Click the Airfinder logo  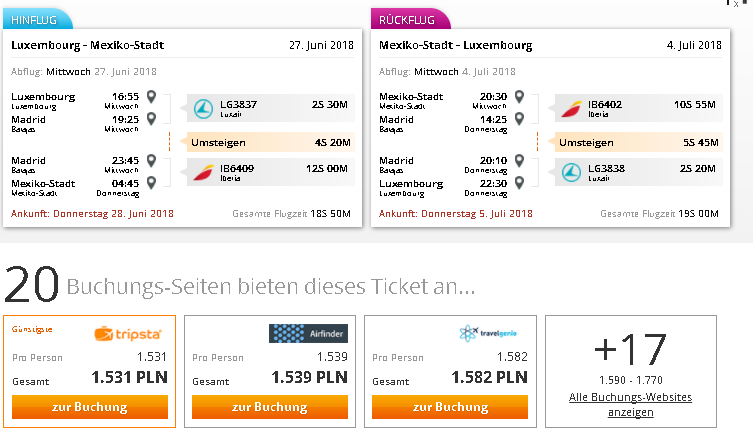308,333
